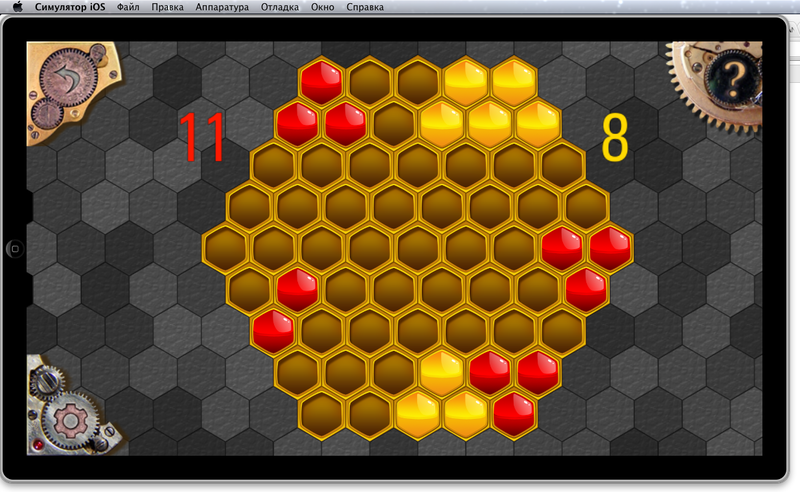This screenshot has height=492, width=800.
Task: Select the middle yellow gem in second row
Action: [490, 124]
